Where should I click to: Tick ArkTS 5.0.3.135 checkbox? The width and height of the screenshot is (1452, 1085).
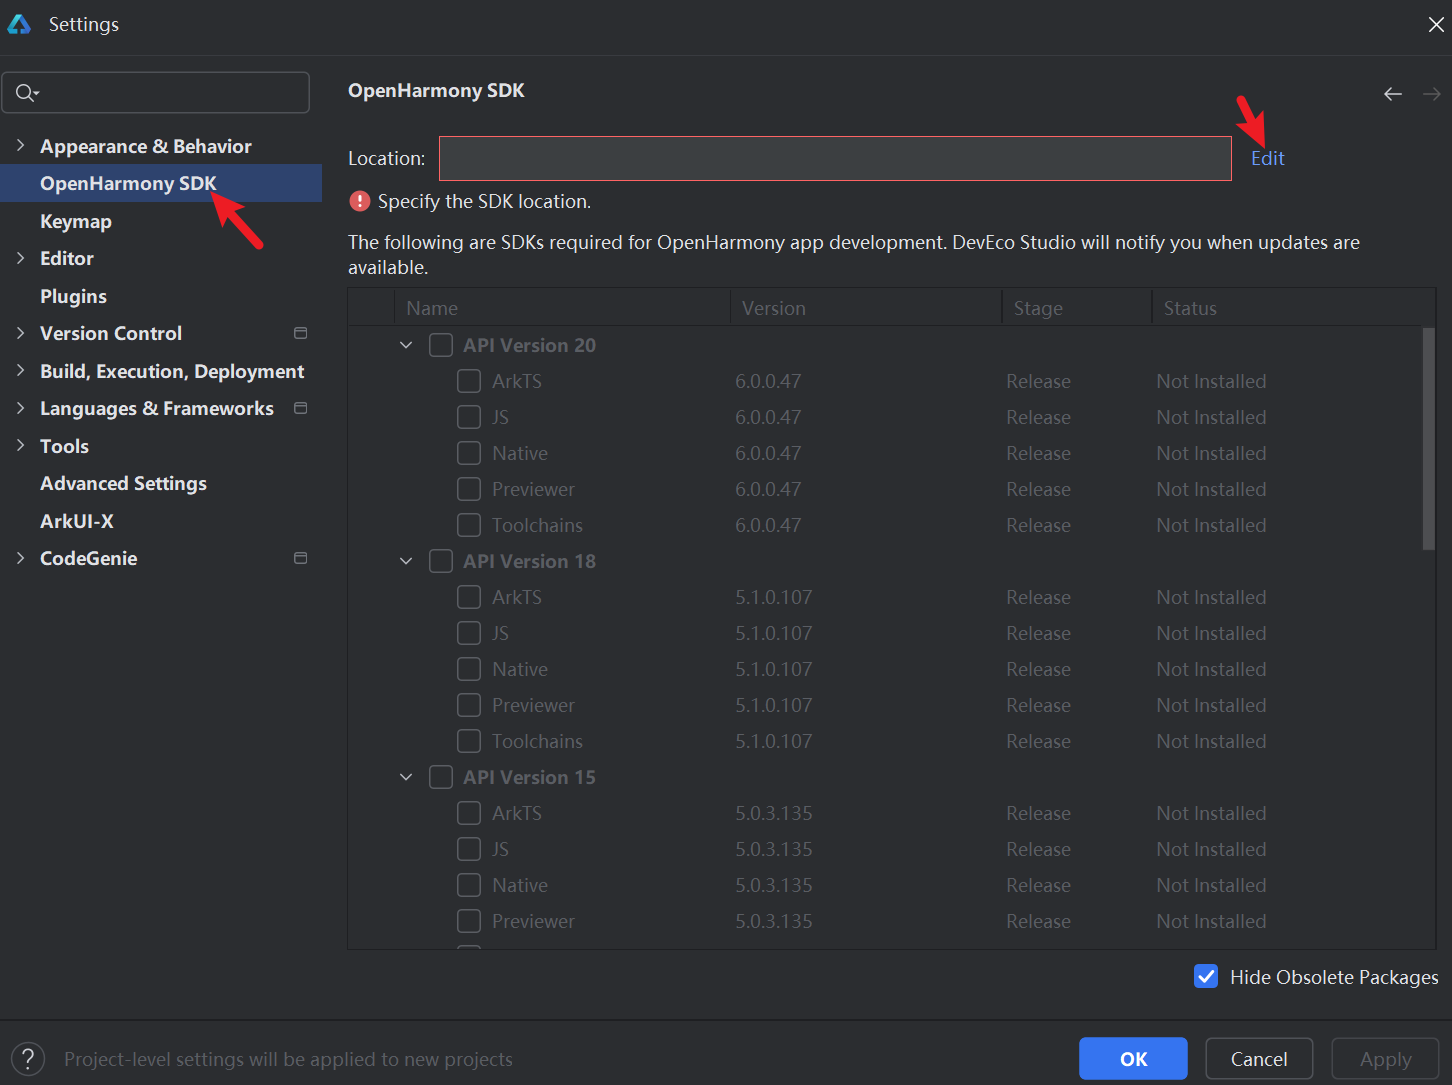469,813
